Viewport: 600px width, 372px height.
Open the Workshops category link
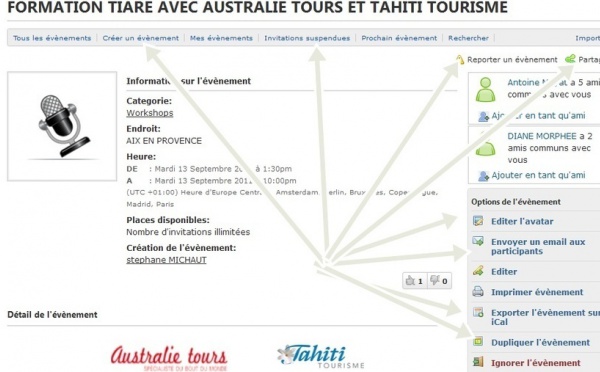pyautogui.click(x=150, y=113)
